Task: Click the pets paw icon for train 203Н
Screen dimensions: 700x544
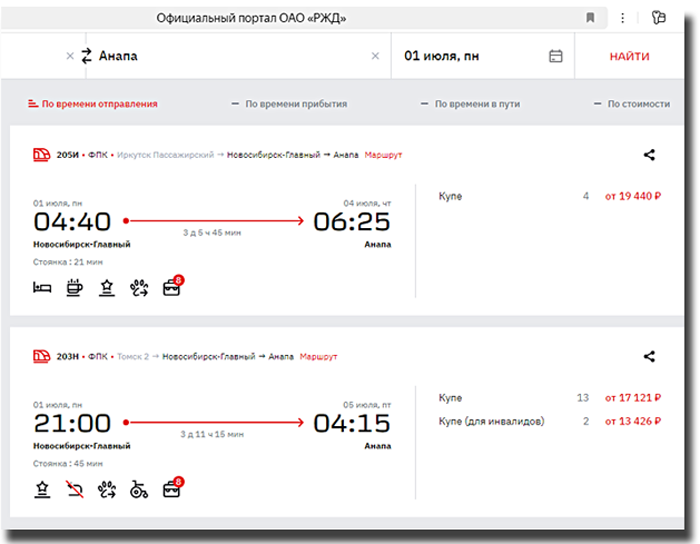Action: point(107,490)
